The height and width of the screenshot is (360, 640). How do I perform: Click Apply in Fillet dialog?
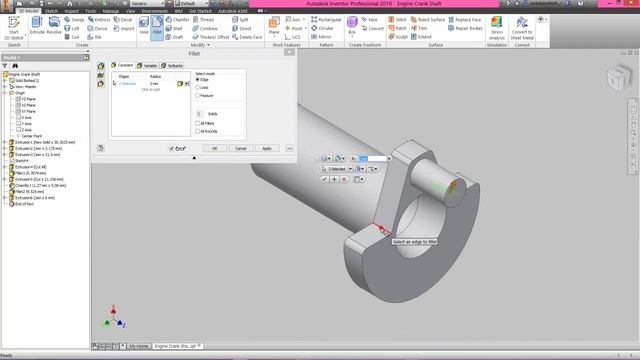tap(267, 148)
